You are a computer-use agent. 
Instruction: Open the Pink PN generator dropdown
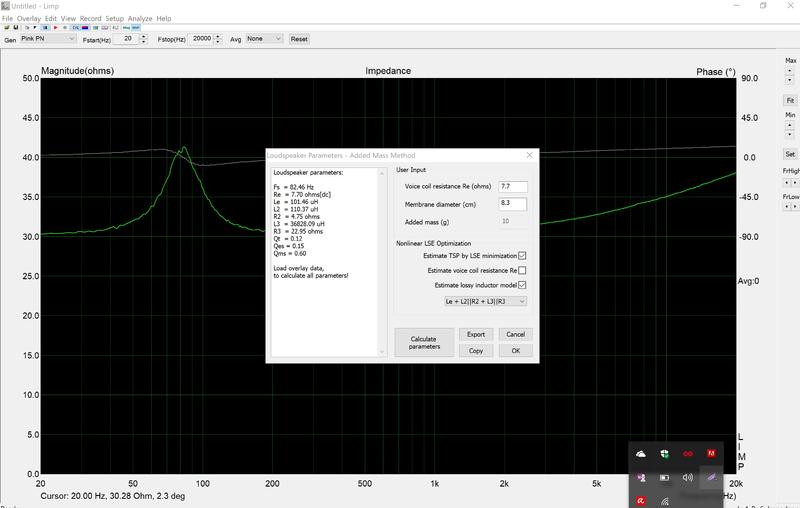click(x=49, y=39)
